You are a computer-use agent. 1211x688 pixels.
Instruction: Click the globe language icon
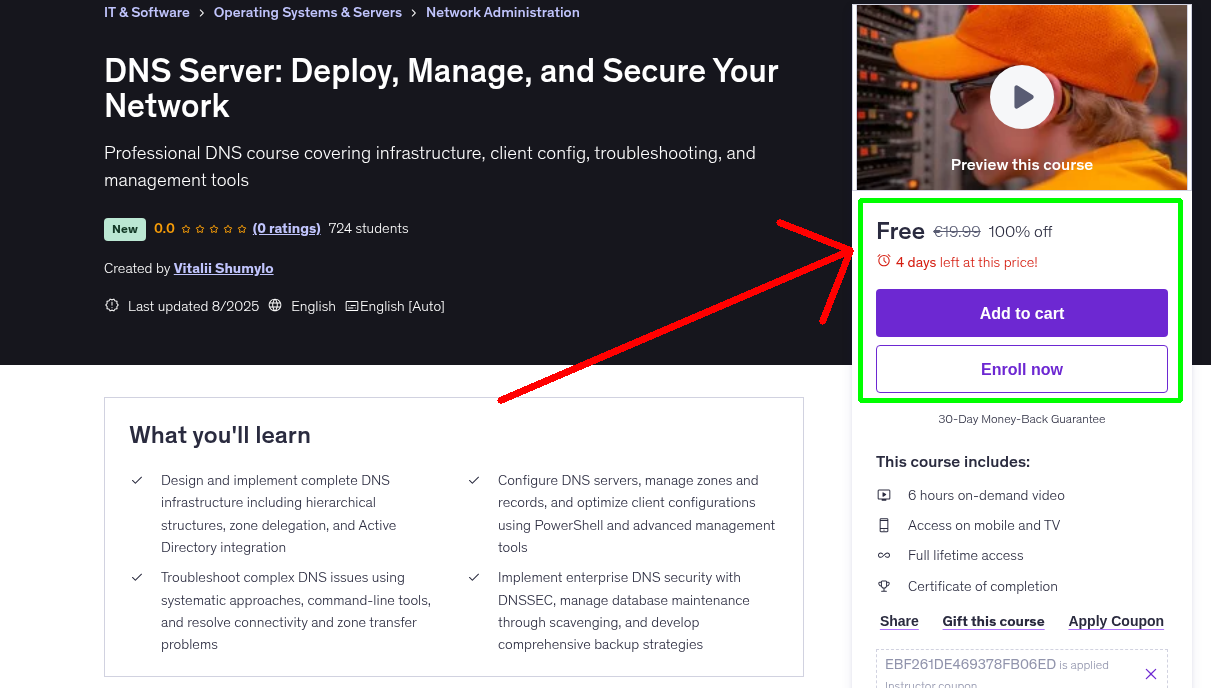tap(276, 306)
